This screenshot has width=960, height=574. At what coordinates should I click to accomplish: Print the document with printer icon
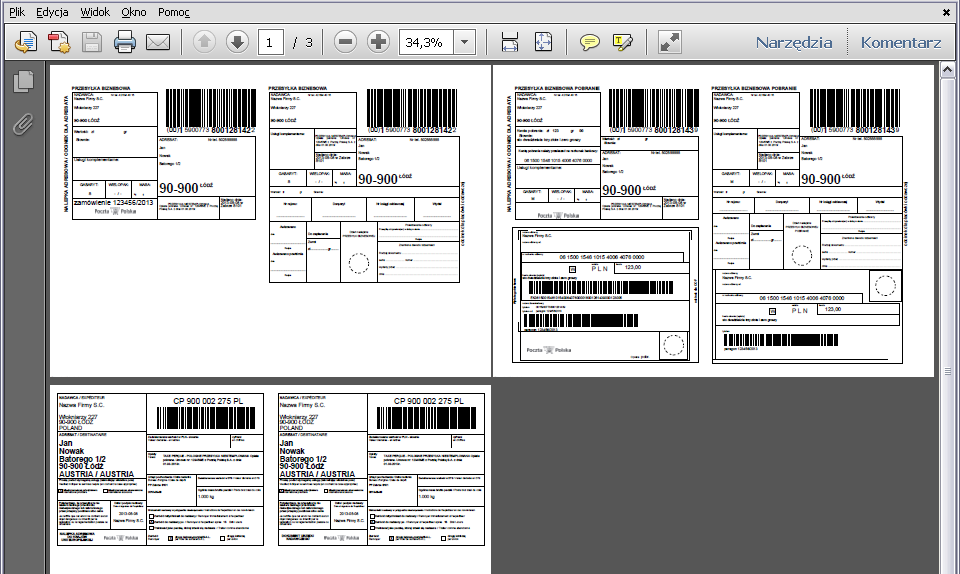(125, 42)
